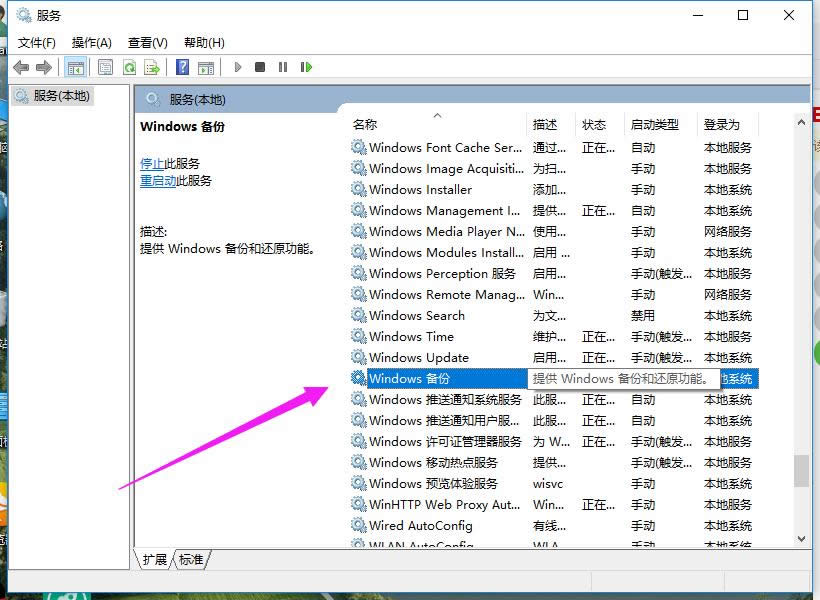Open Properties using the toolbar icon
The width and height of the screenshot is (820, 600).
(x=105, y=66)
